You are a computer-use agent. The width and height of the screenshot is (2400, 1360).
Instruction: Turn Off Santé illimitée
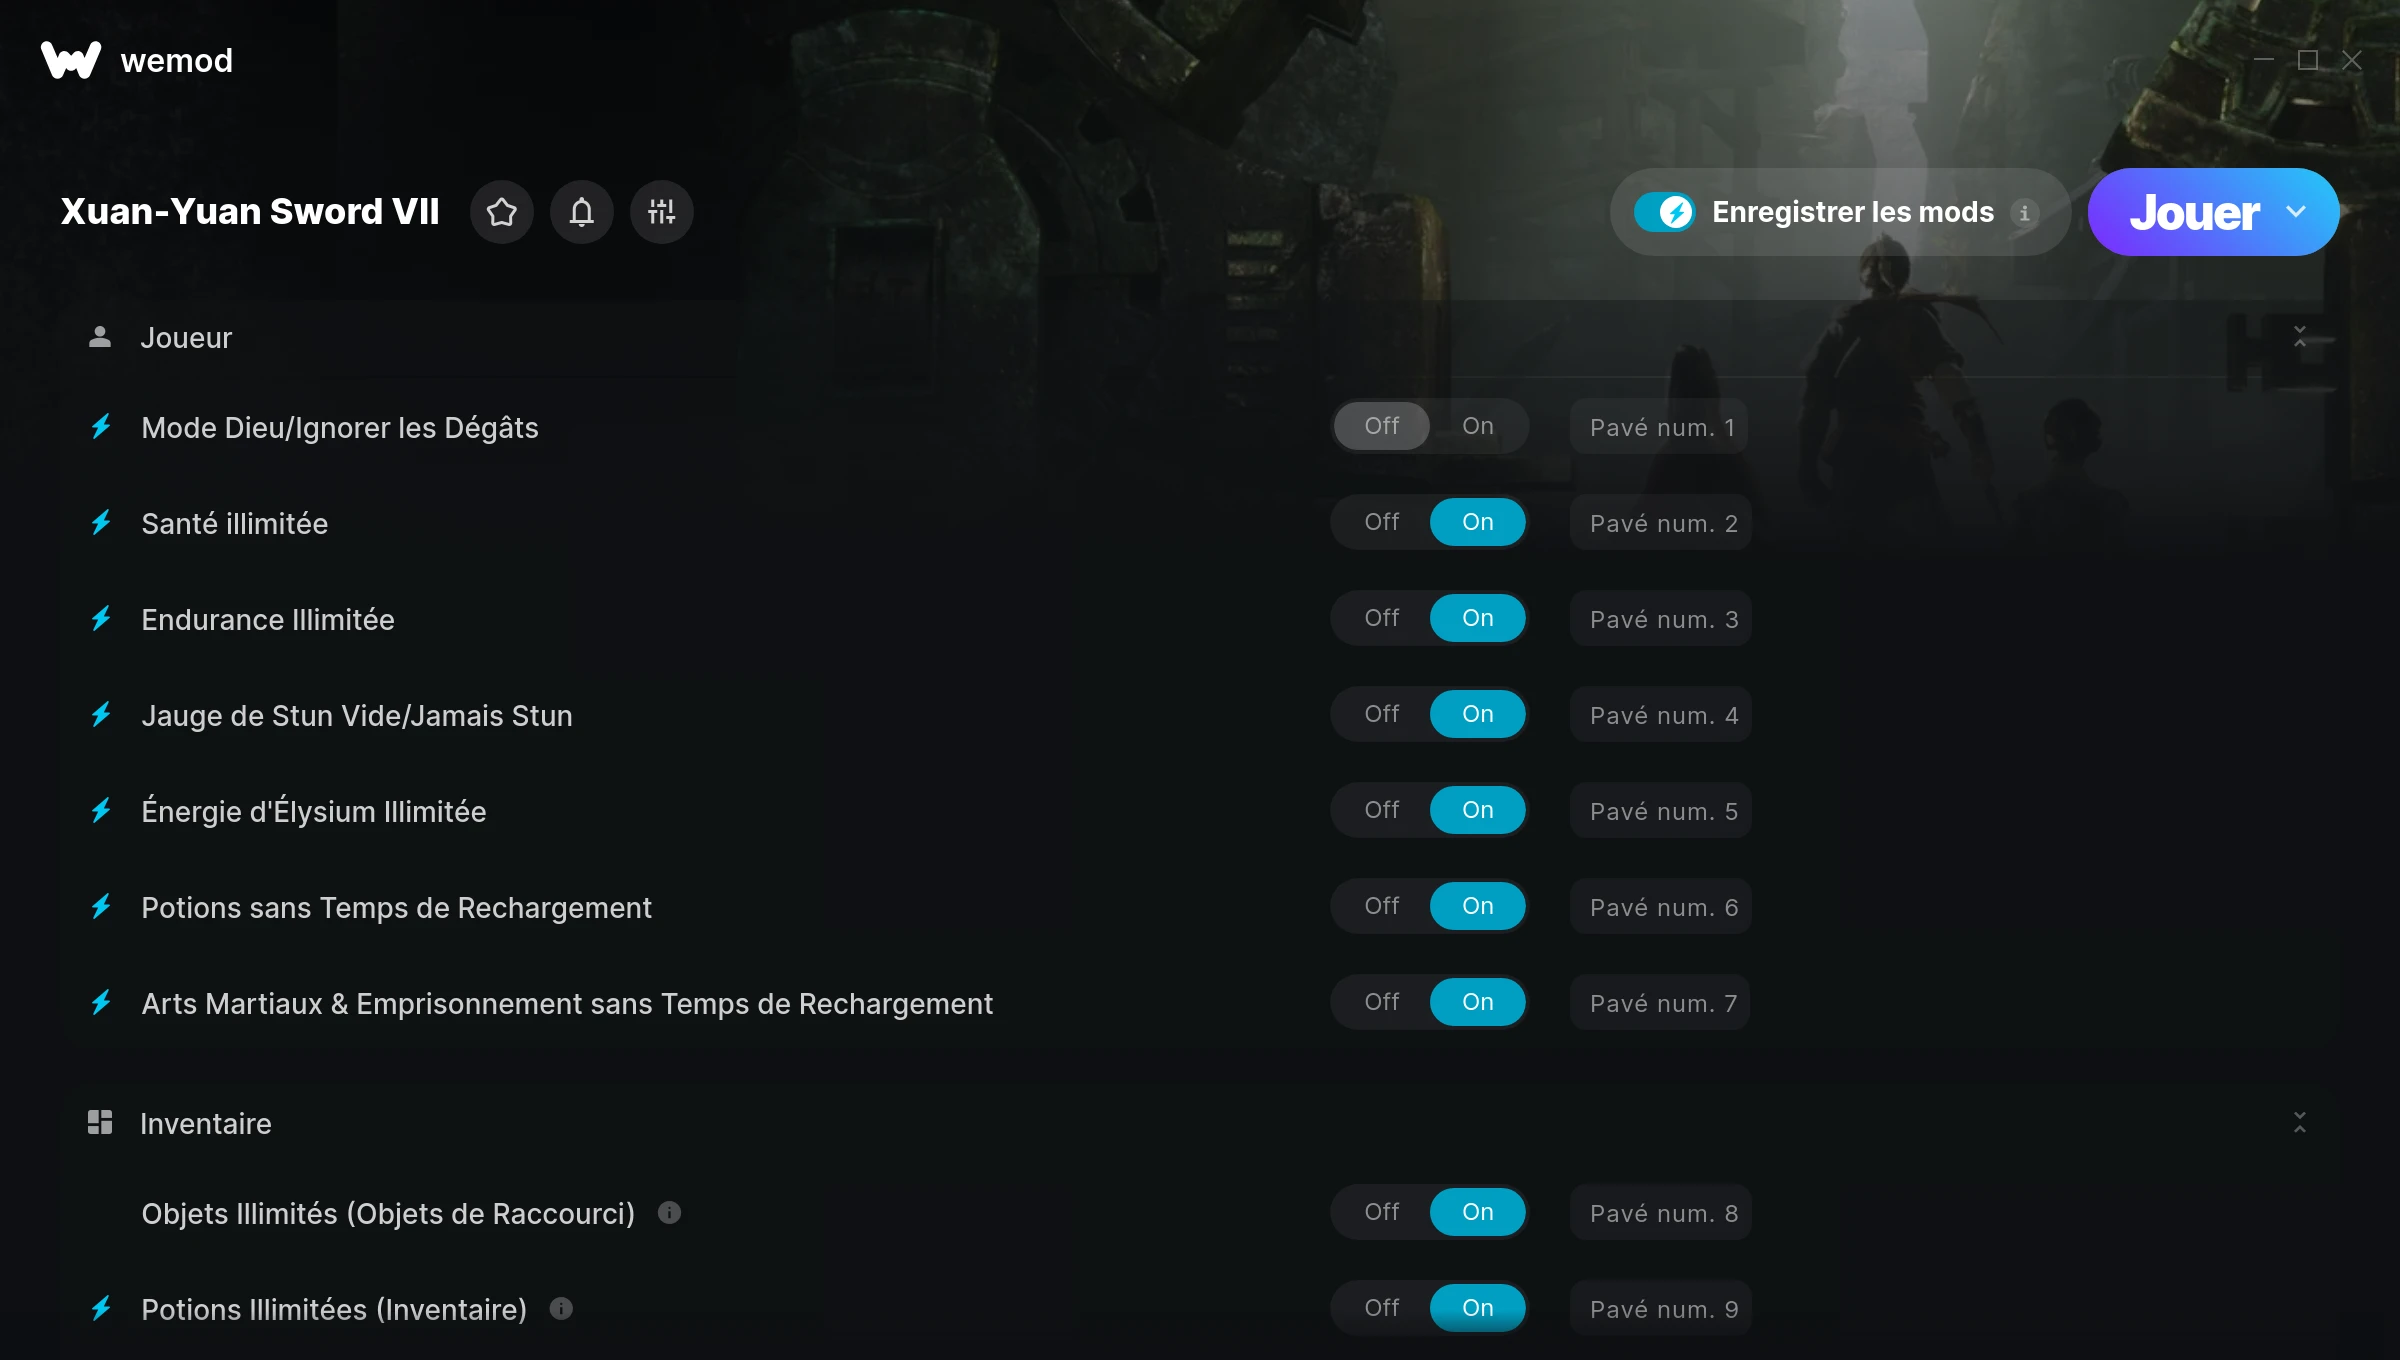[1382, 522]
